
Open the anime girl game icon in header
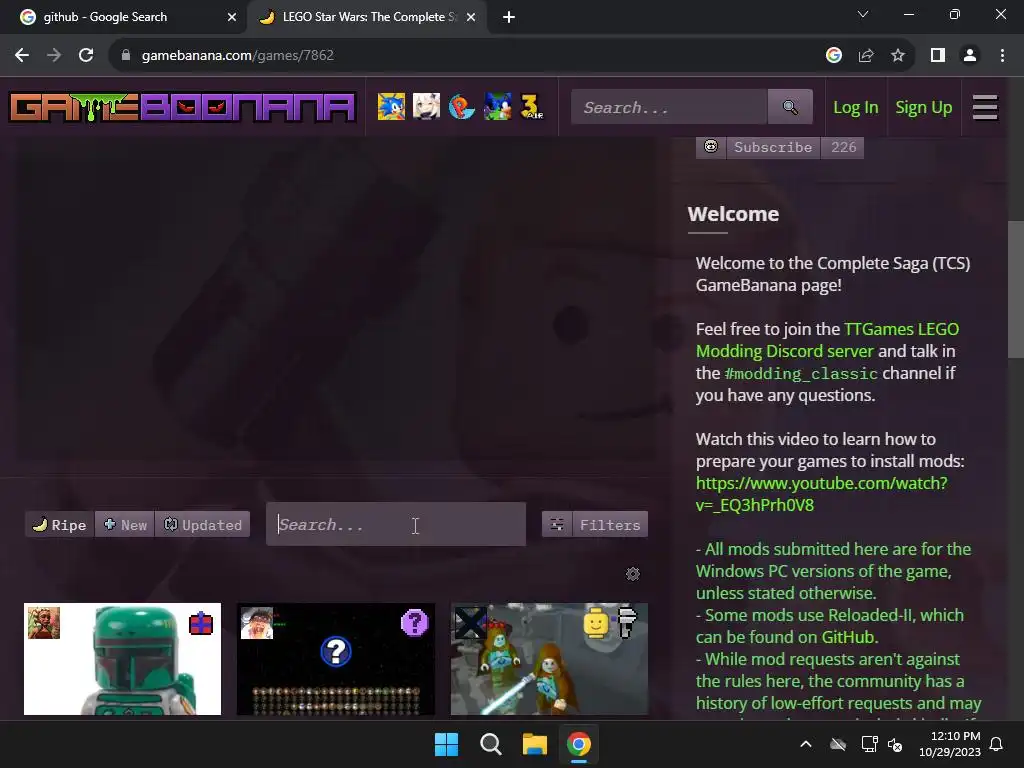426,106
